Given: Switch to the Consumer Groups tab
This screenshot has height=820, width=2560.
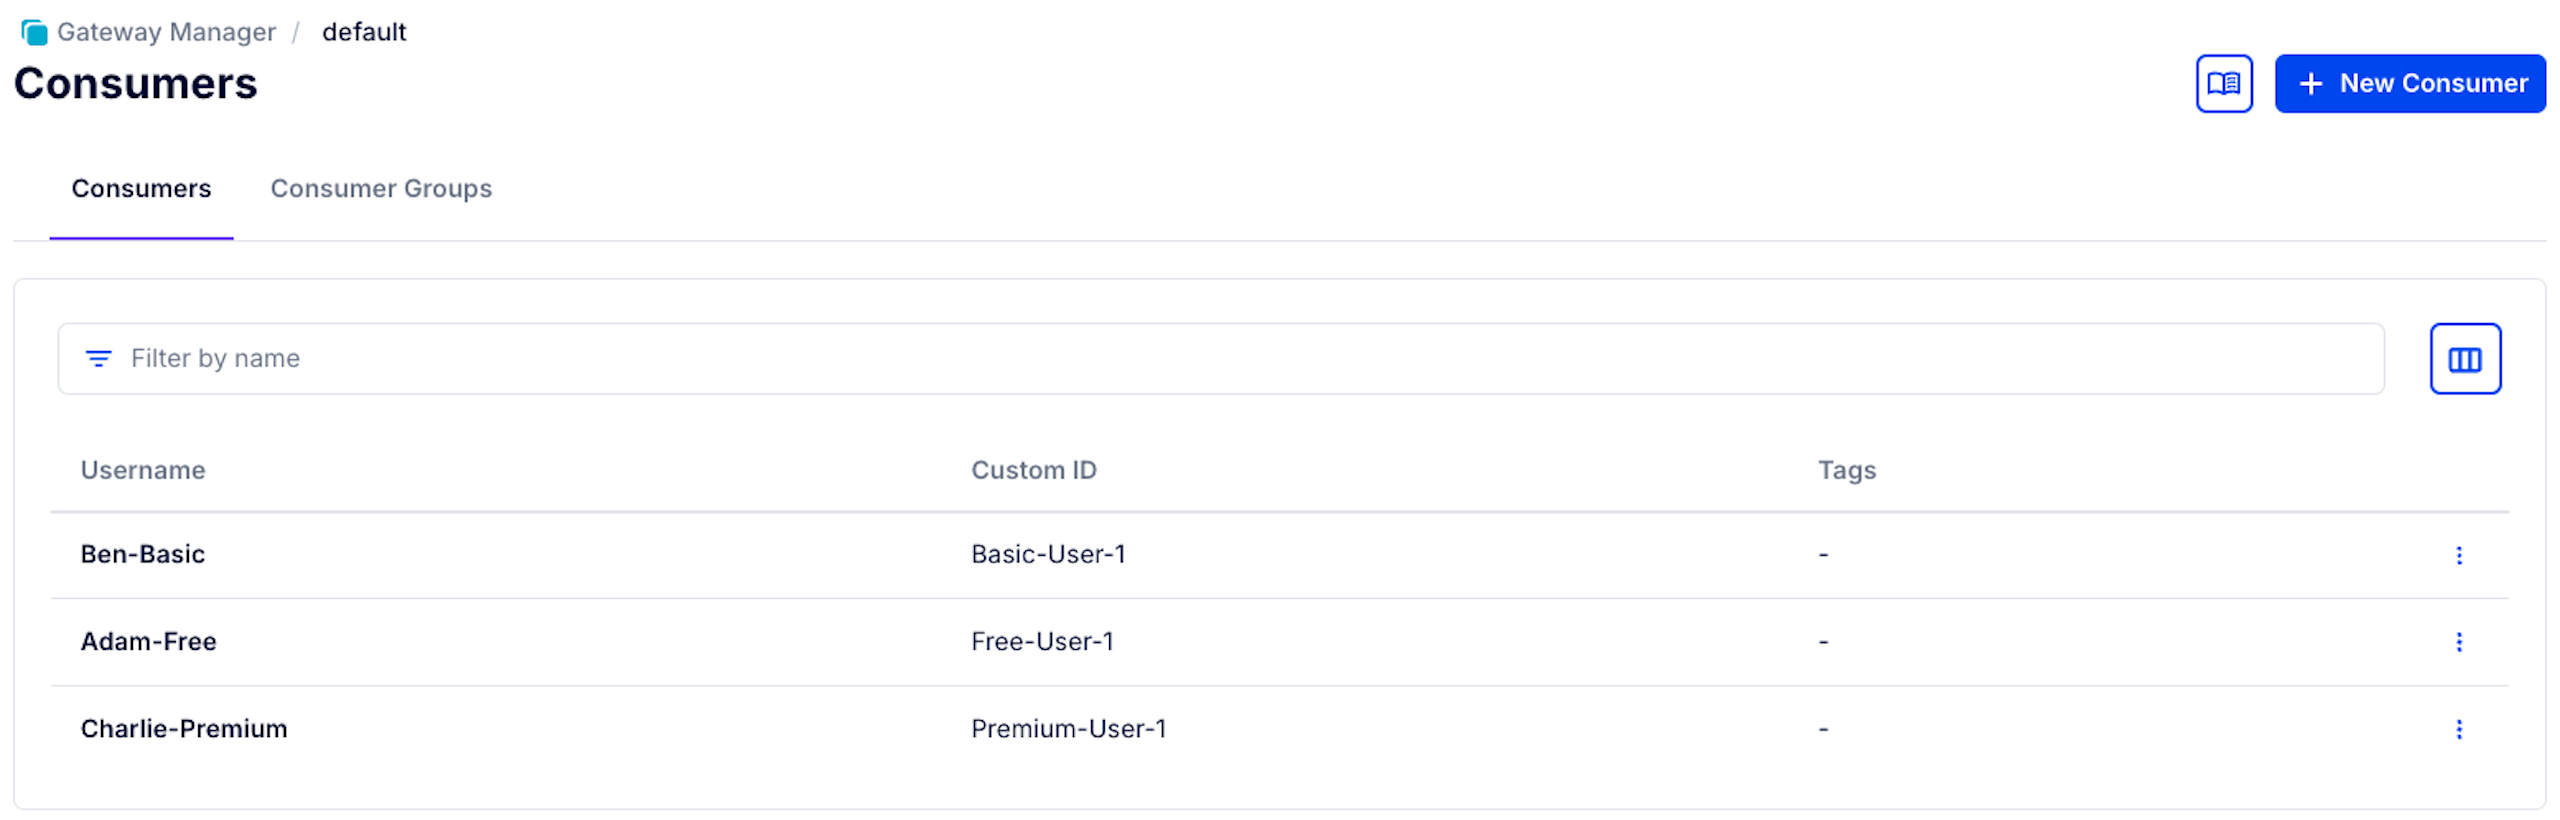Looking at the screenshot, I should pos(381,189).
